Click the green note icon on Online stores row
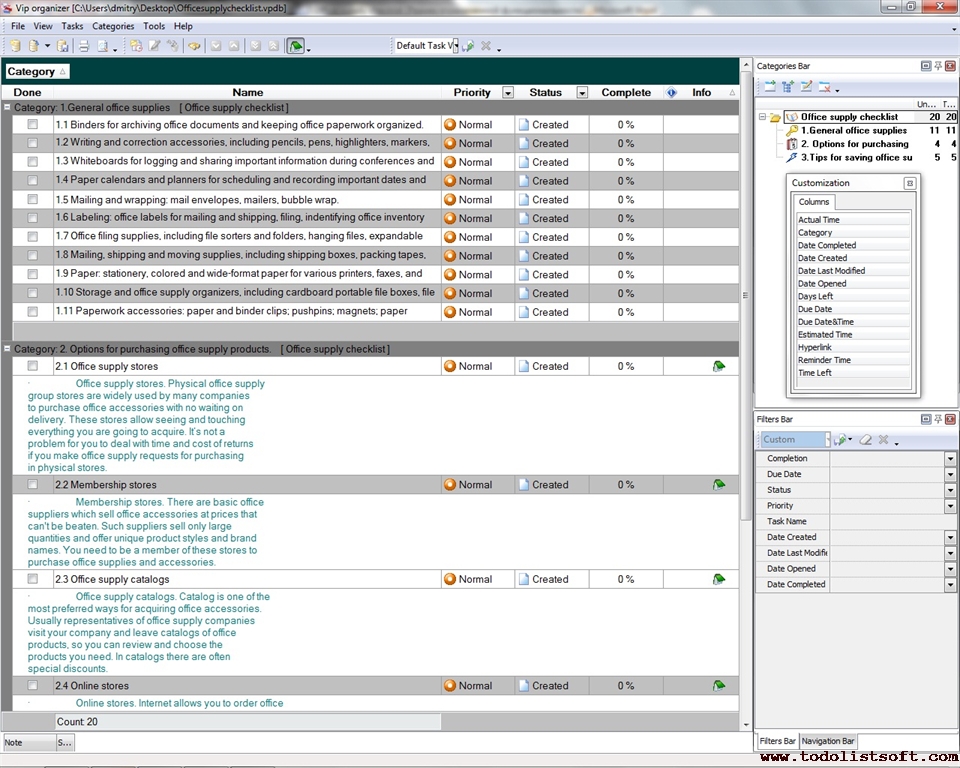Image resolution: width=960 pixels, height=768 pixels. [719, 686]
